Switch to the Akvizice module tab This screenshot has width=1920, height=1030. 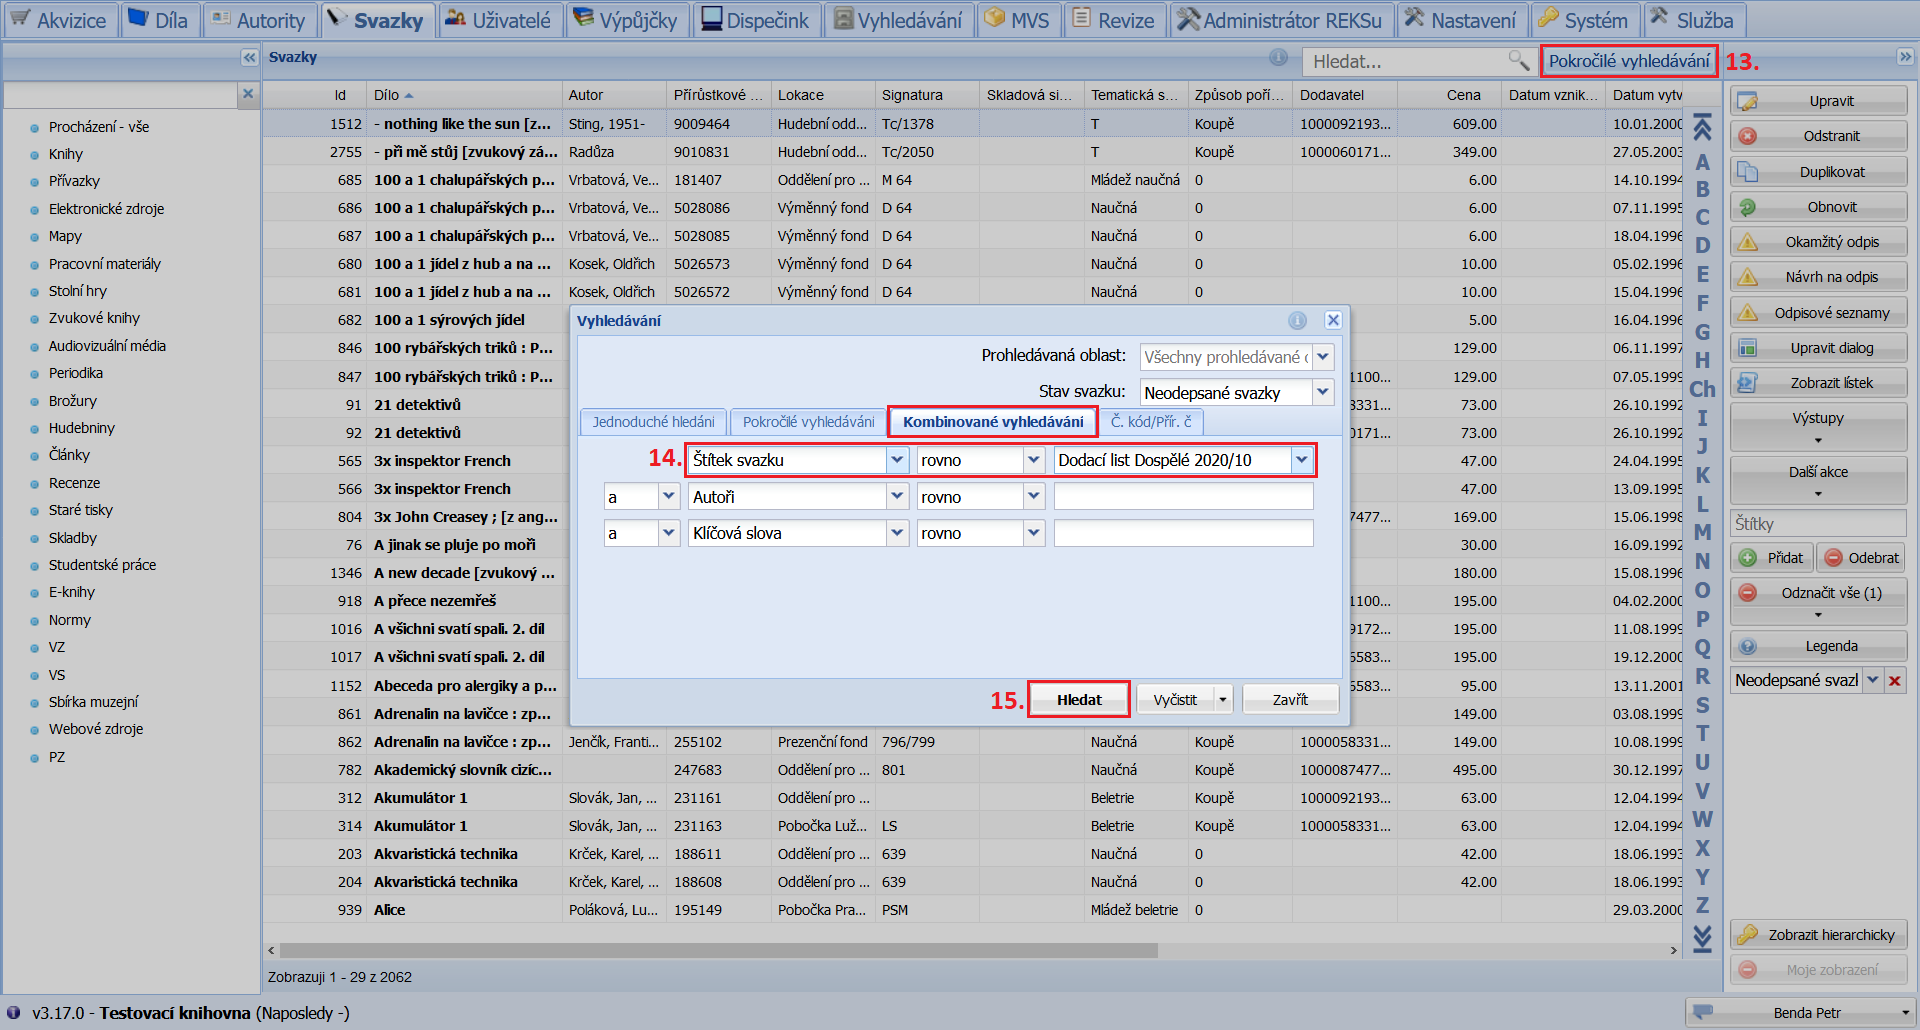(x=61, y=20)
